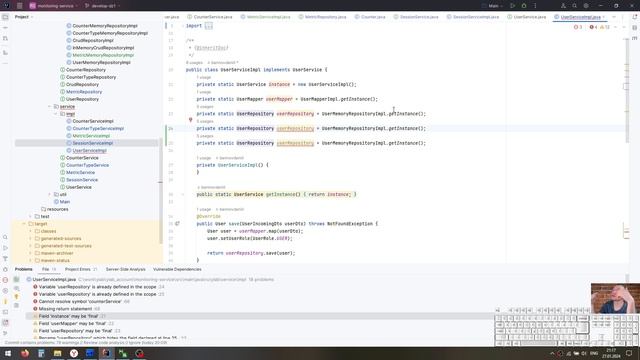Switch to SessionService.java tab
640x360 pixels.
[x=416, y=17]
